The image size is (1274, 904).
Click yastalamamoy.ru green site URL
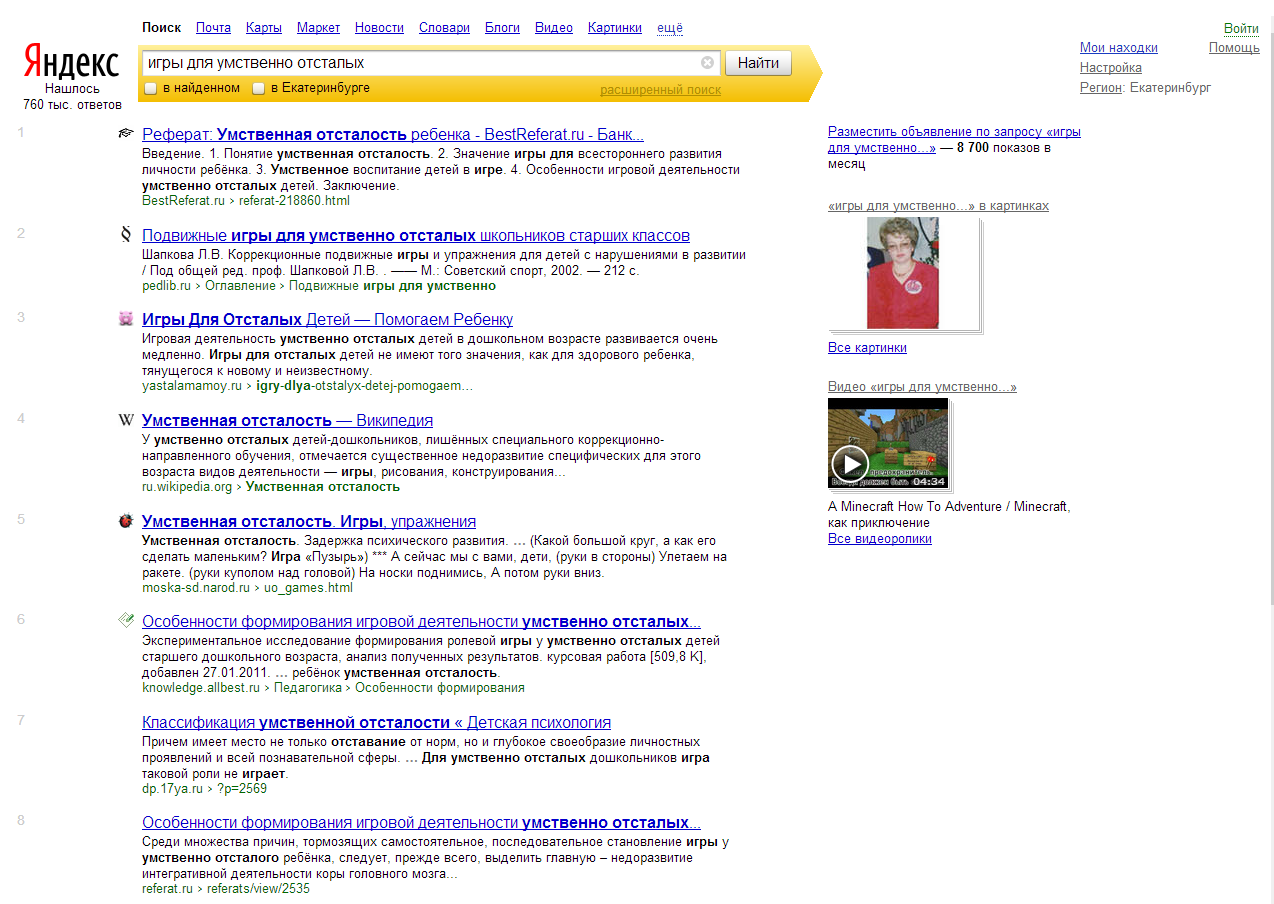192,386
